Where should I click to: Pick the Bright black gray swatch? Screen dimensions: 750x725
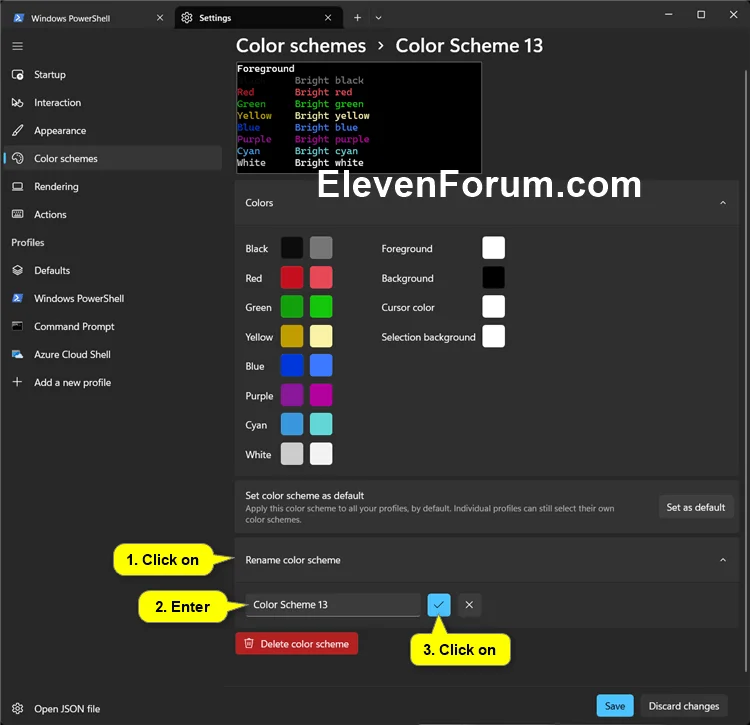[x=321, y=248]
